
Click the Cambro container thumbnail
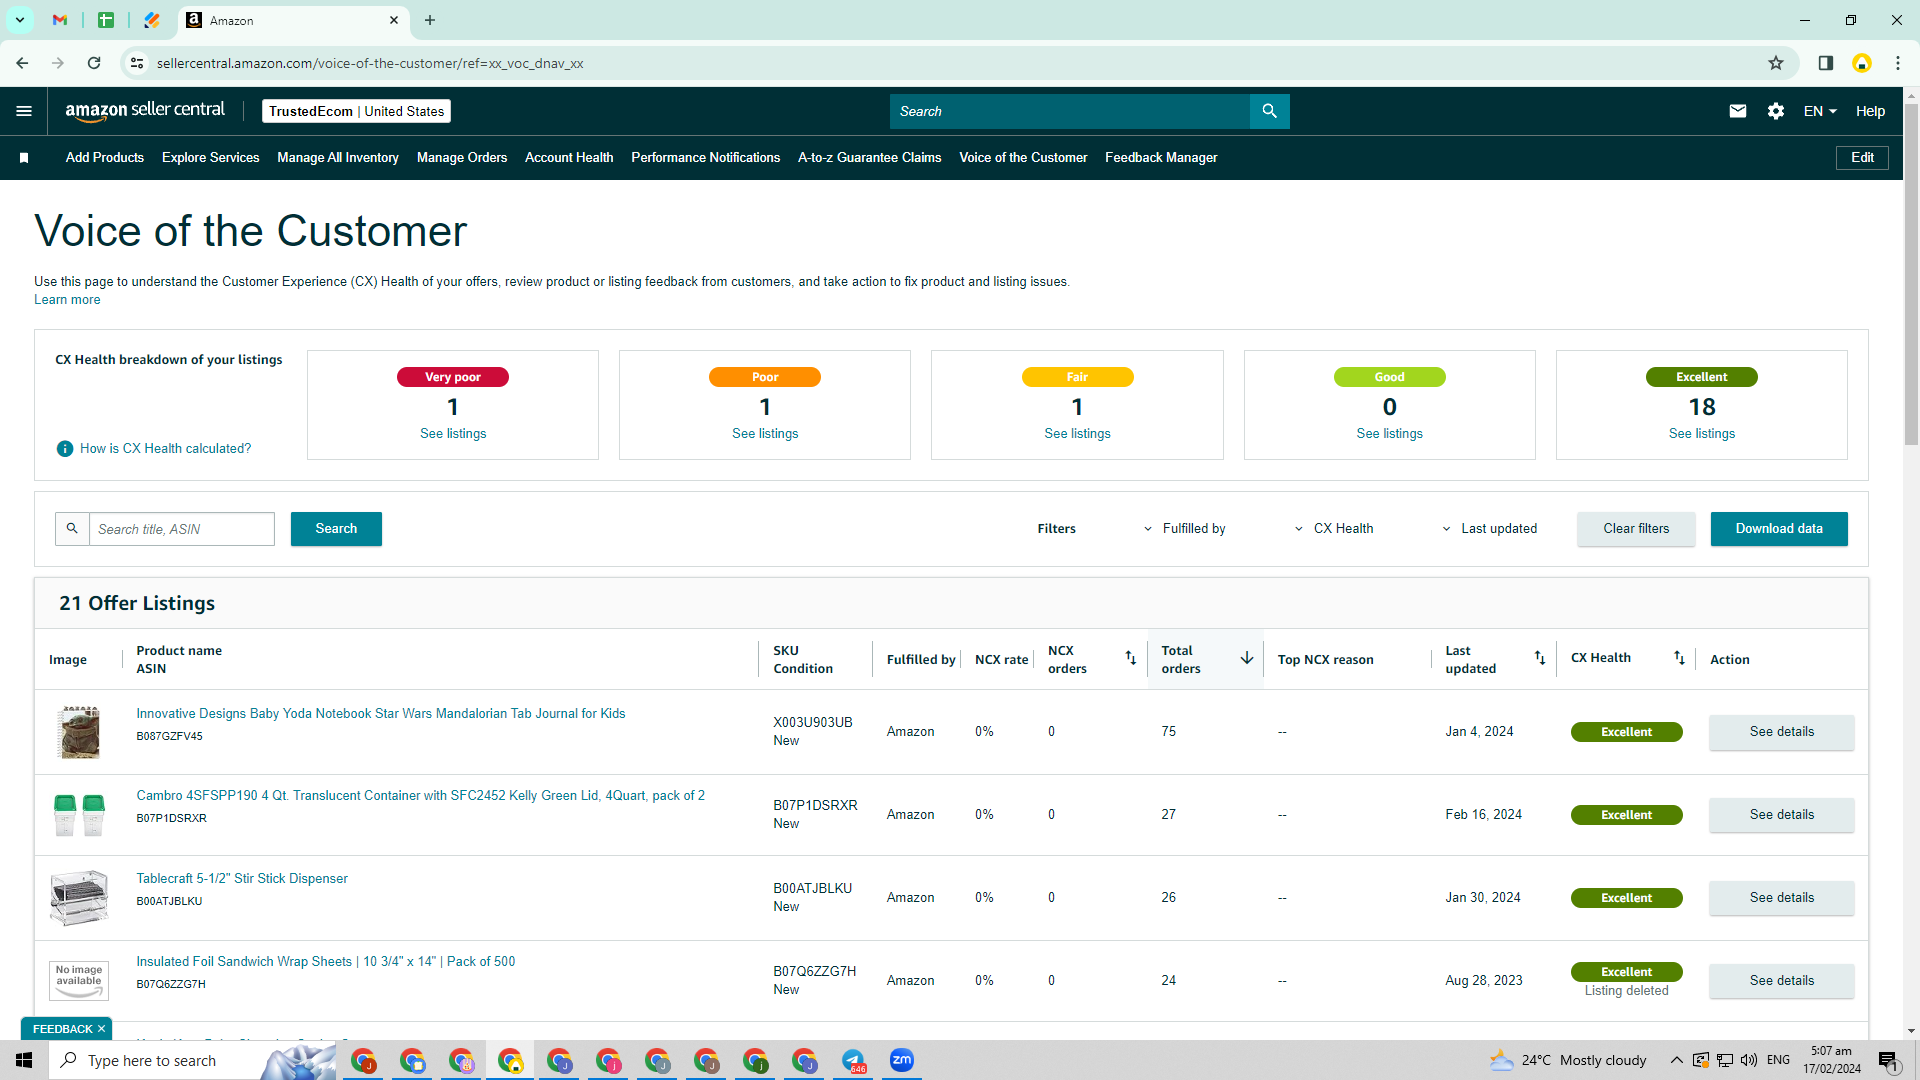79,815
